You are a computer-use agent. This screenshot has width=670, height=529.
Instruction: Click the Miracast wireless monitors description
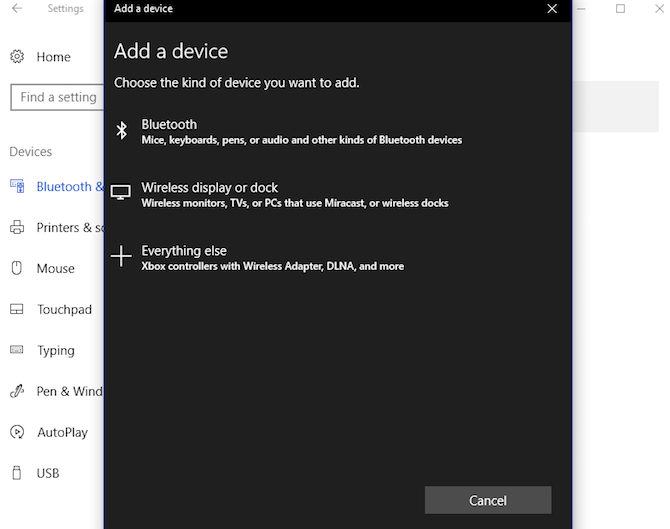(295, 203)
